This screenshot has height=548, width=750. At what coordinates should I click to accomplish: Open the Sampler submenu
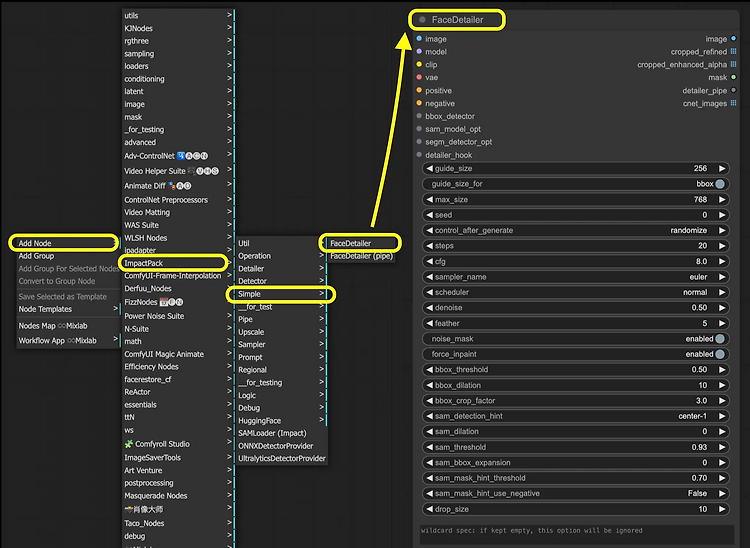(281, 344)
